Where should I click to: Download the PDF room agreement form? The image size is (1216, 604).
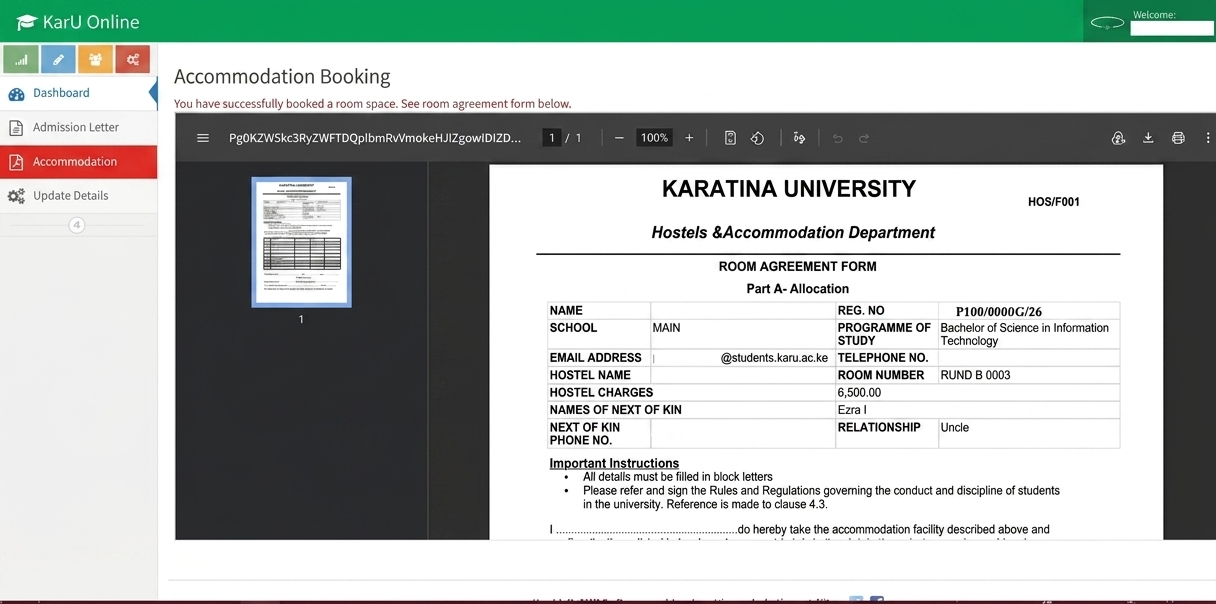click(x=1149, y=138)
